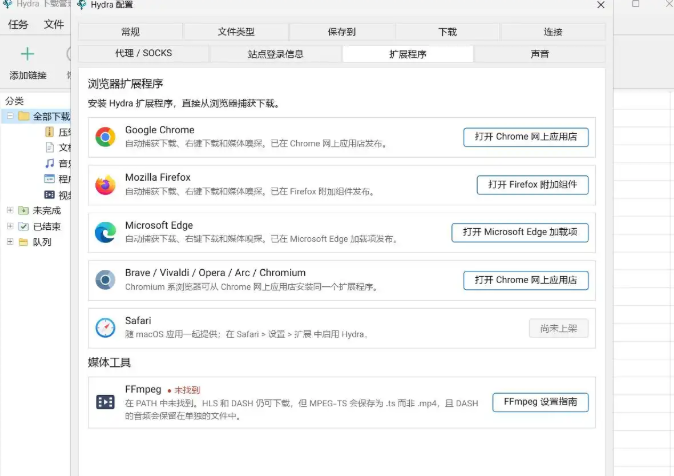Viewport: 674px width, 476px height.
Task: Select the 全部下载 folder icon
Action: (24, 116)
